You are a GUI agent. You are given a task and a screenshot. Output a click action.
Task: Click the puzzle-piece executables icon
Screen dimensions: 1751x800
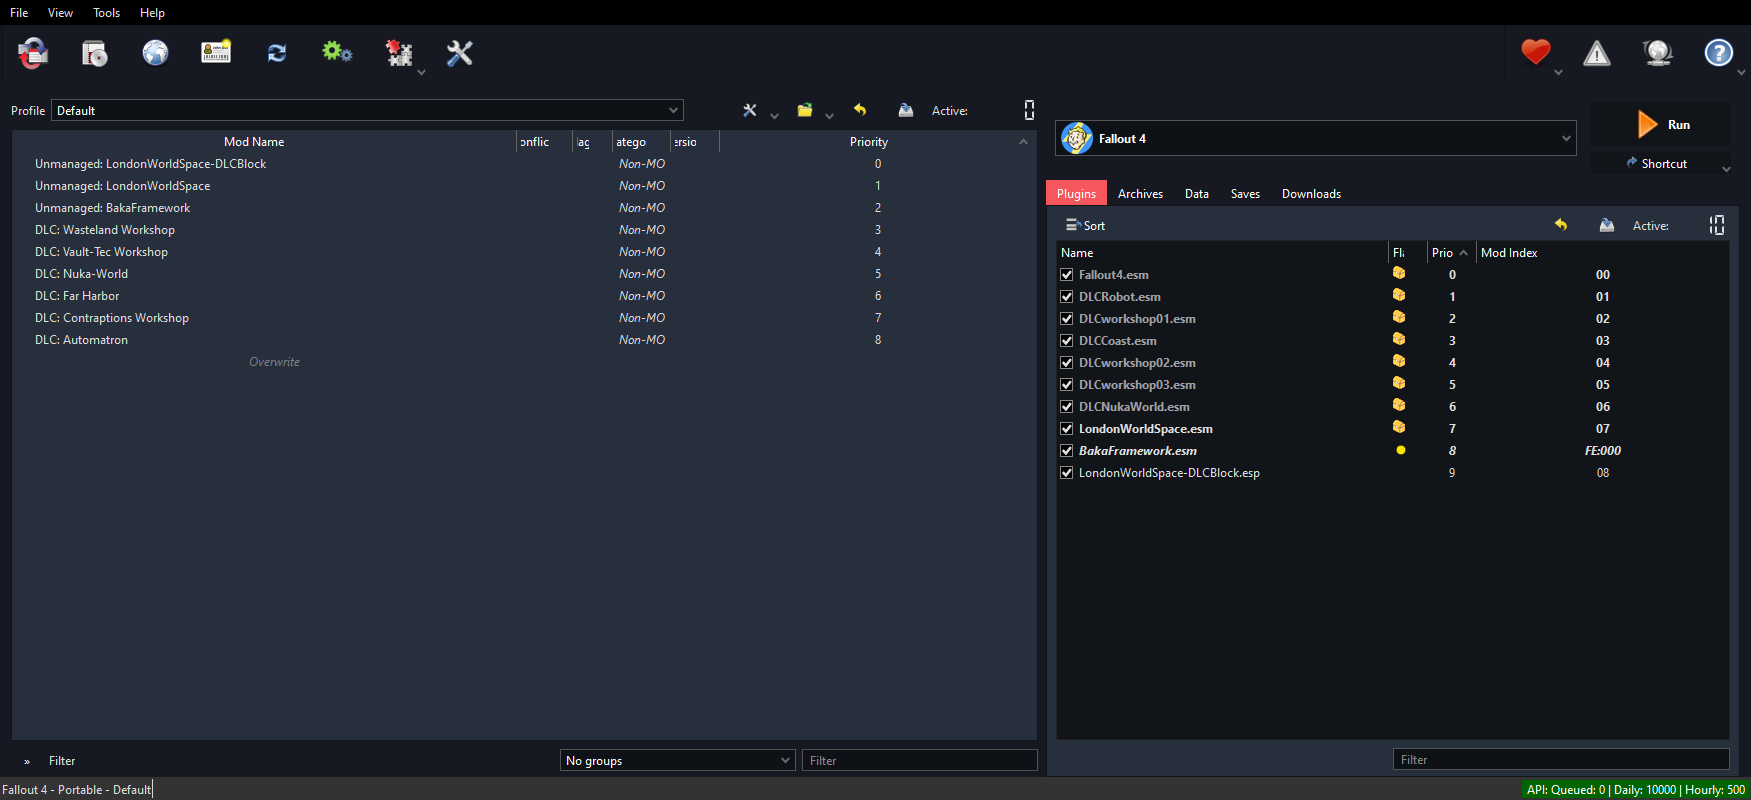399,53
